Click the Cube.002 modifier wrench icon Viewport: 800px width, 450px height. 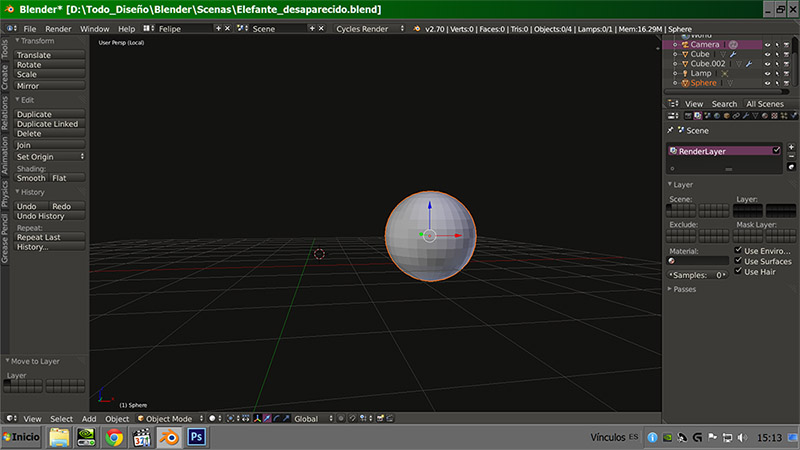coord(748,64)
